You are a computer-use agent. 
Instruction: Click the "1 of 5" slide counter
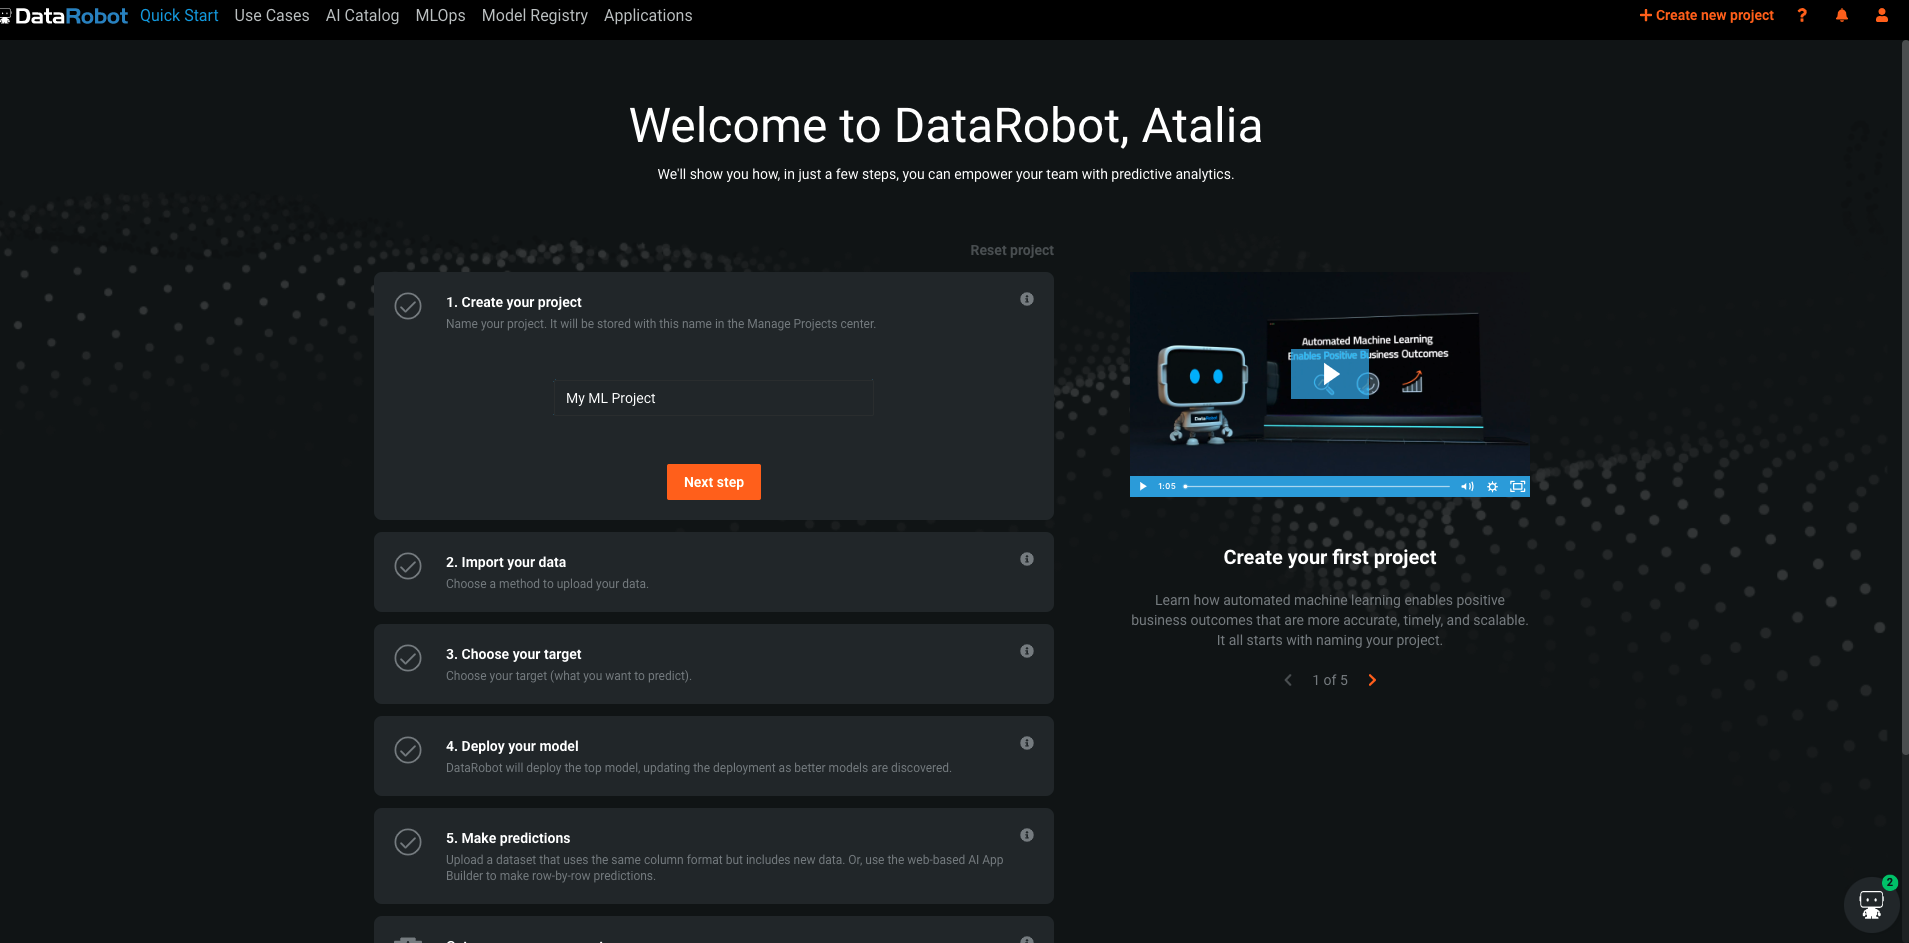(x=1330, y=680)
